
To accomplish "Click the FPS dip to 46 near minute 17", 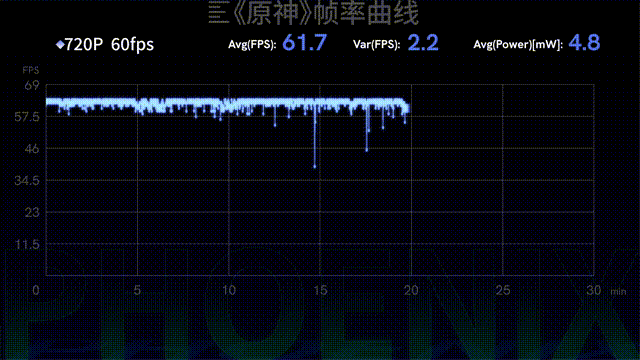I will [367, 150].
